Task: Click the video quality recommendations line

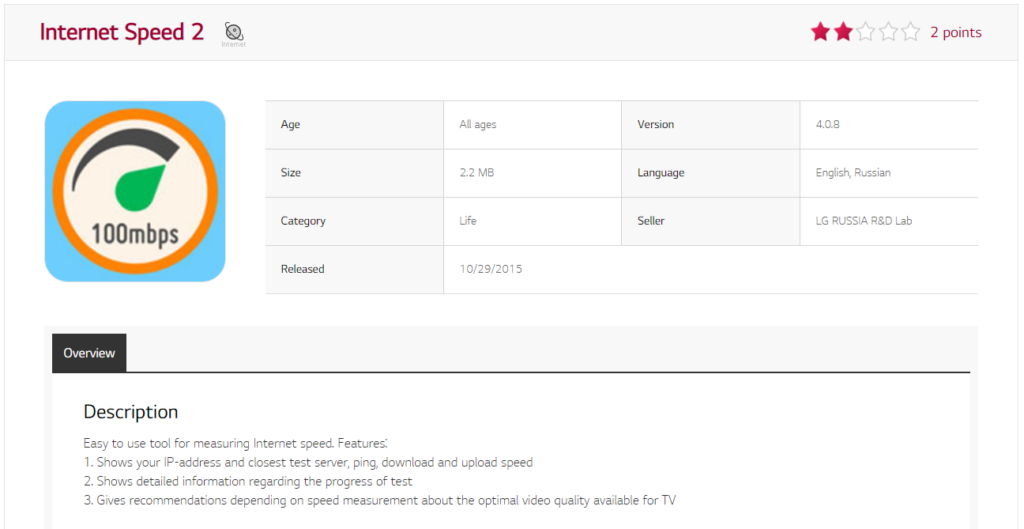Action: 380,500
